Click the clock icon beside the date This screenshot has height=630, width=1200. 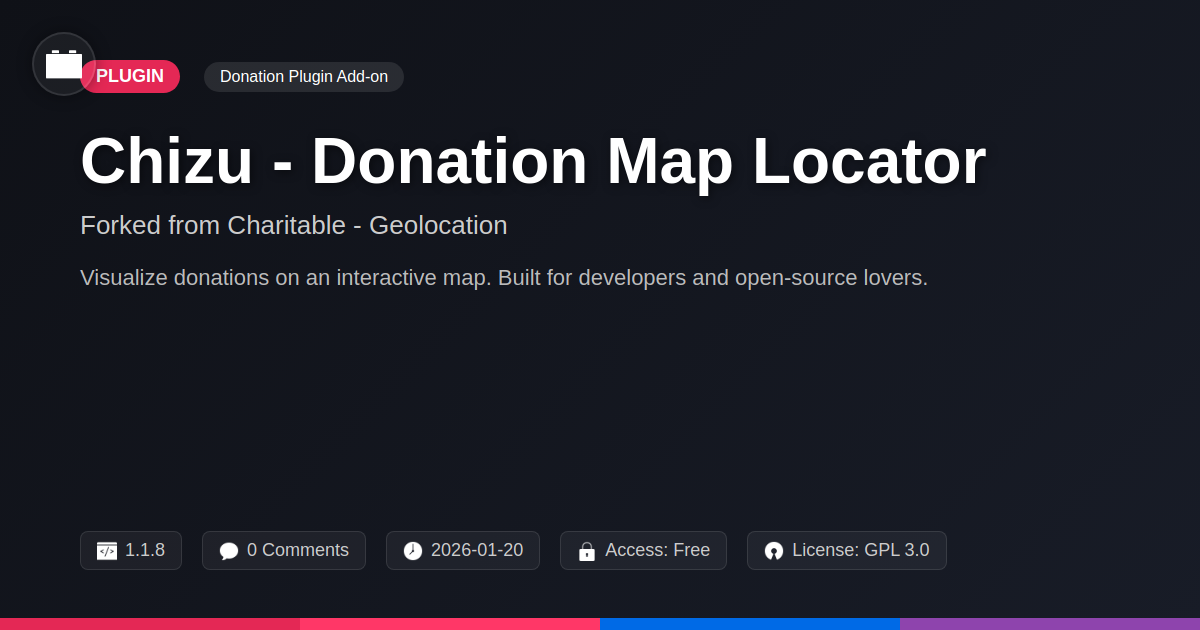[x=413, y=551]
